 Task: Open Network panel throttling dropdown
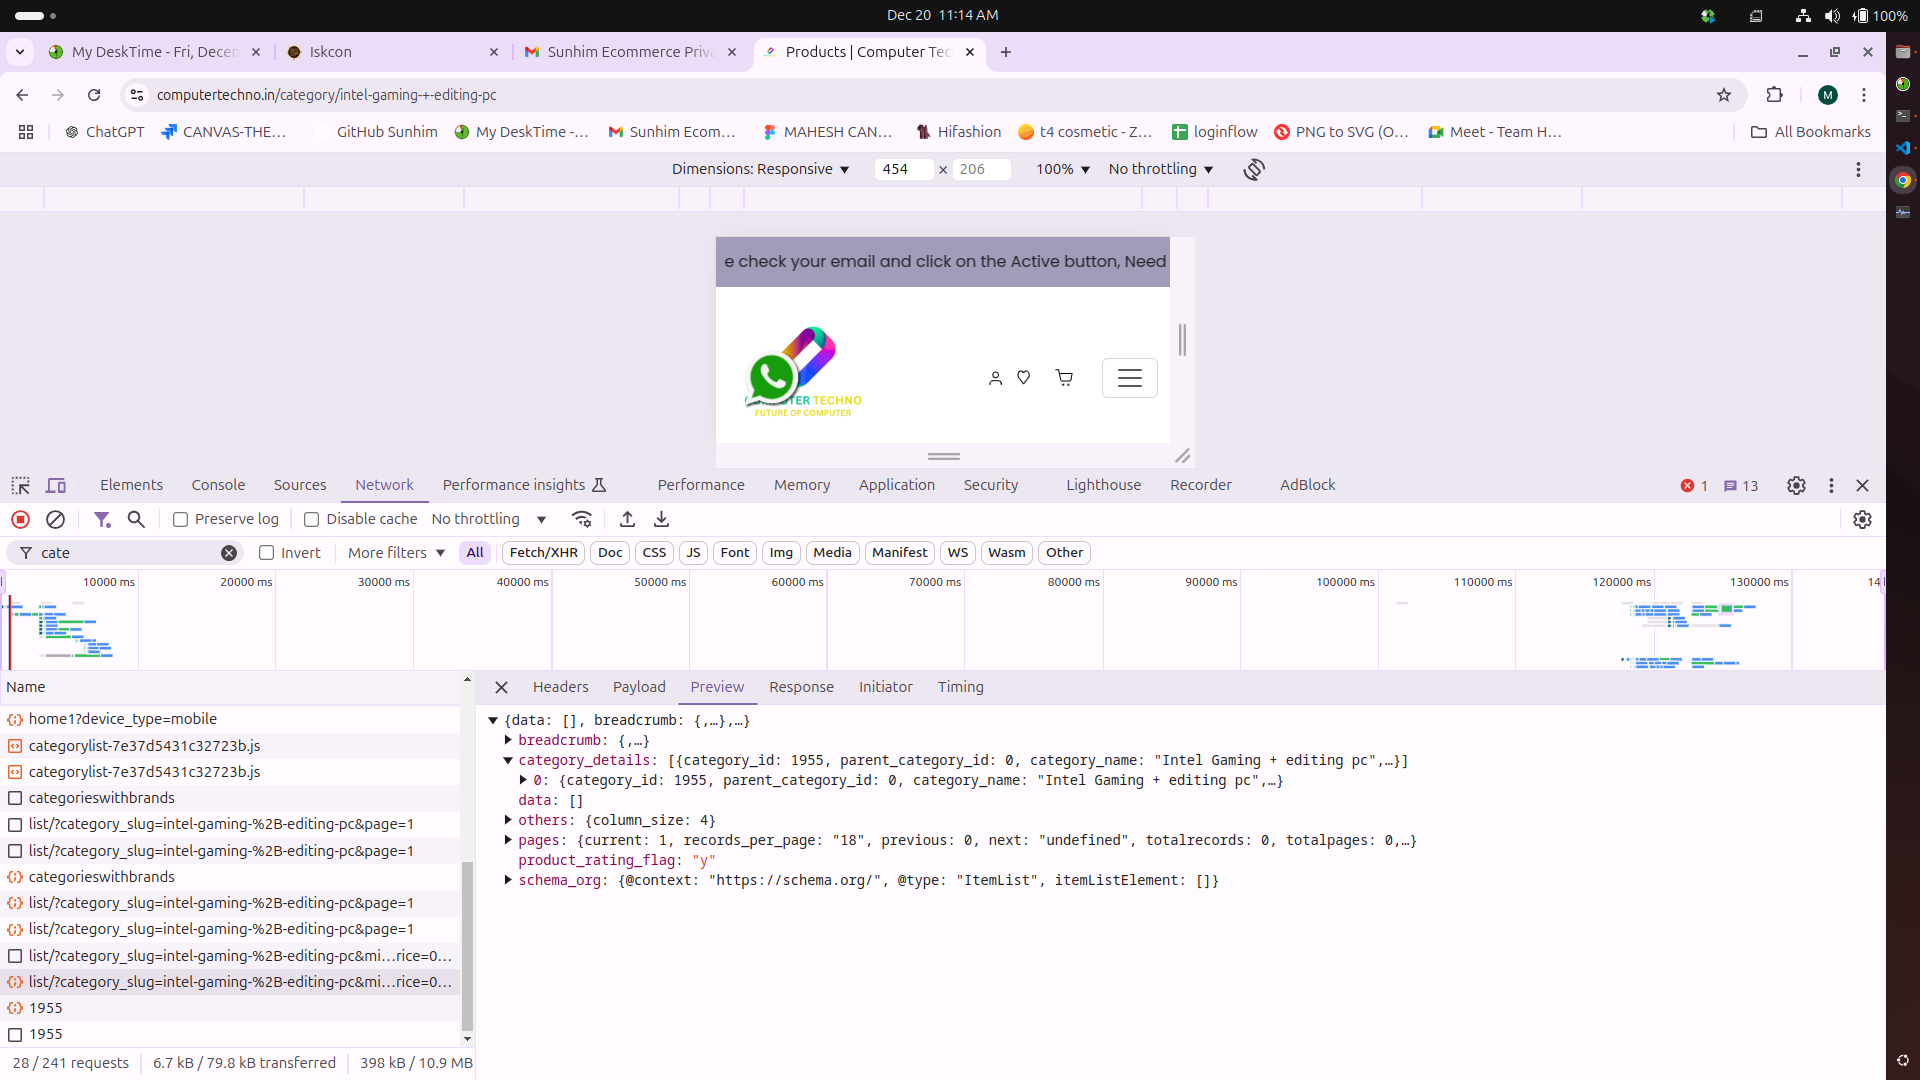489,520
